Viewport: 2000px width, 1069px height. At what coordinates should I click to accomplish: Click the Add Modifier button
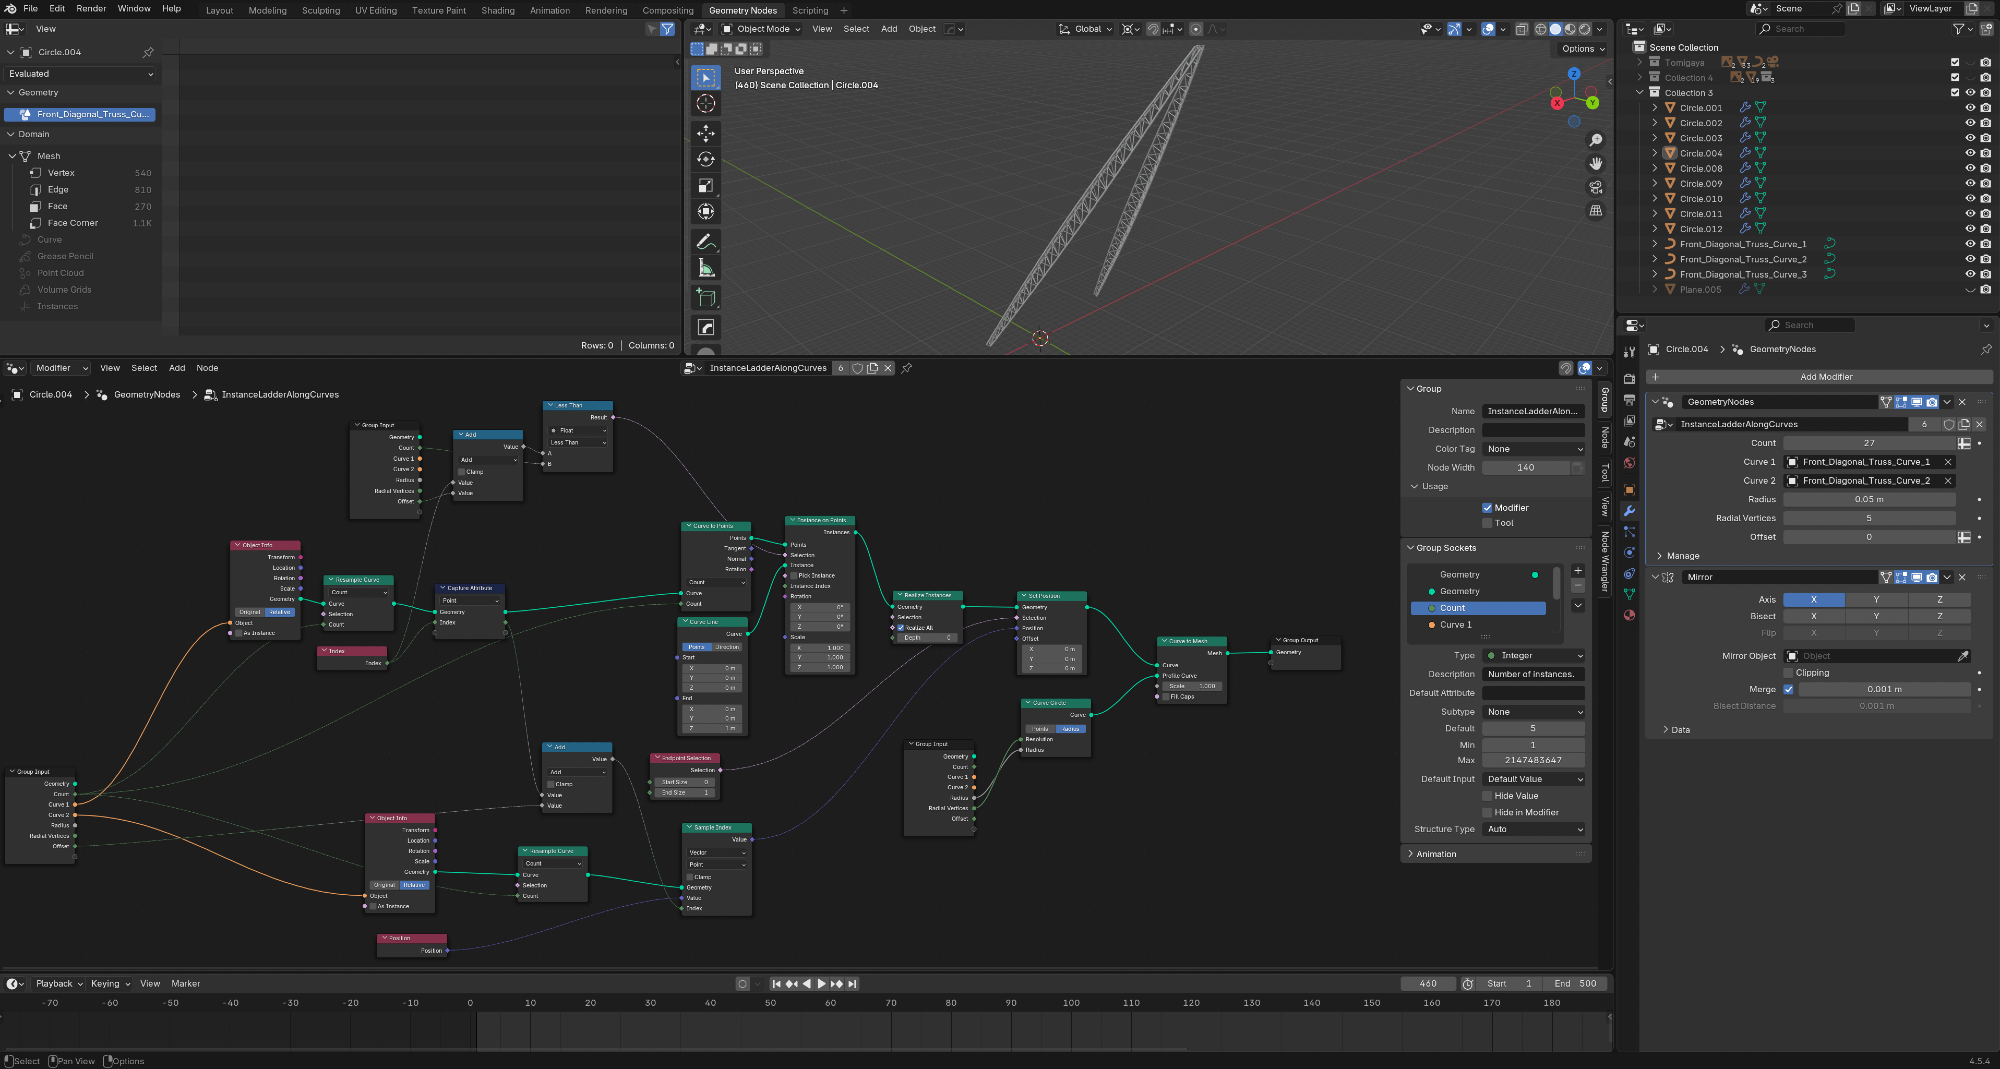[x=1825, y=377]
